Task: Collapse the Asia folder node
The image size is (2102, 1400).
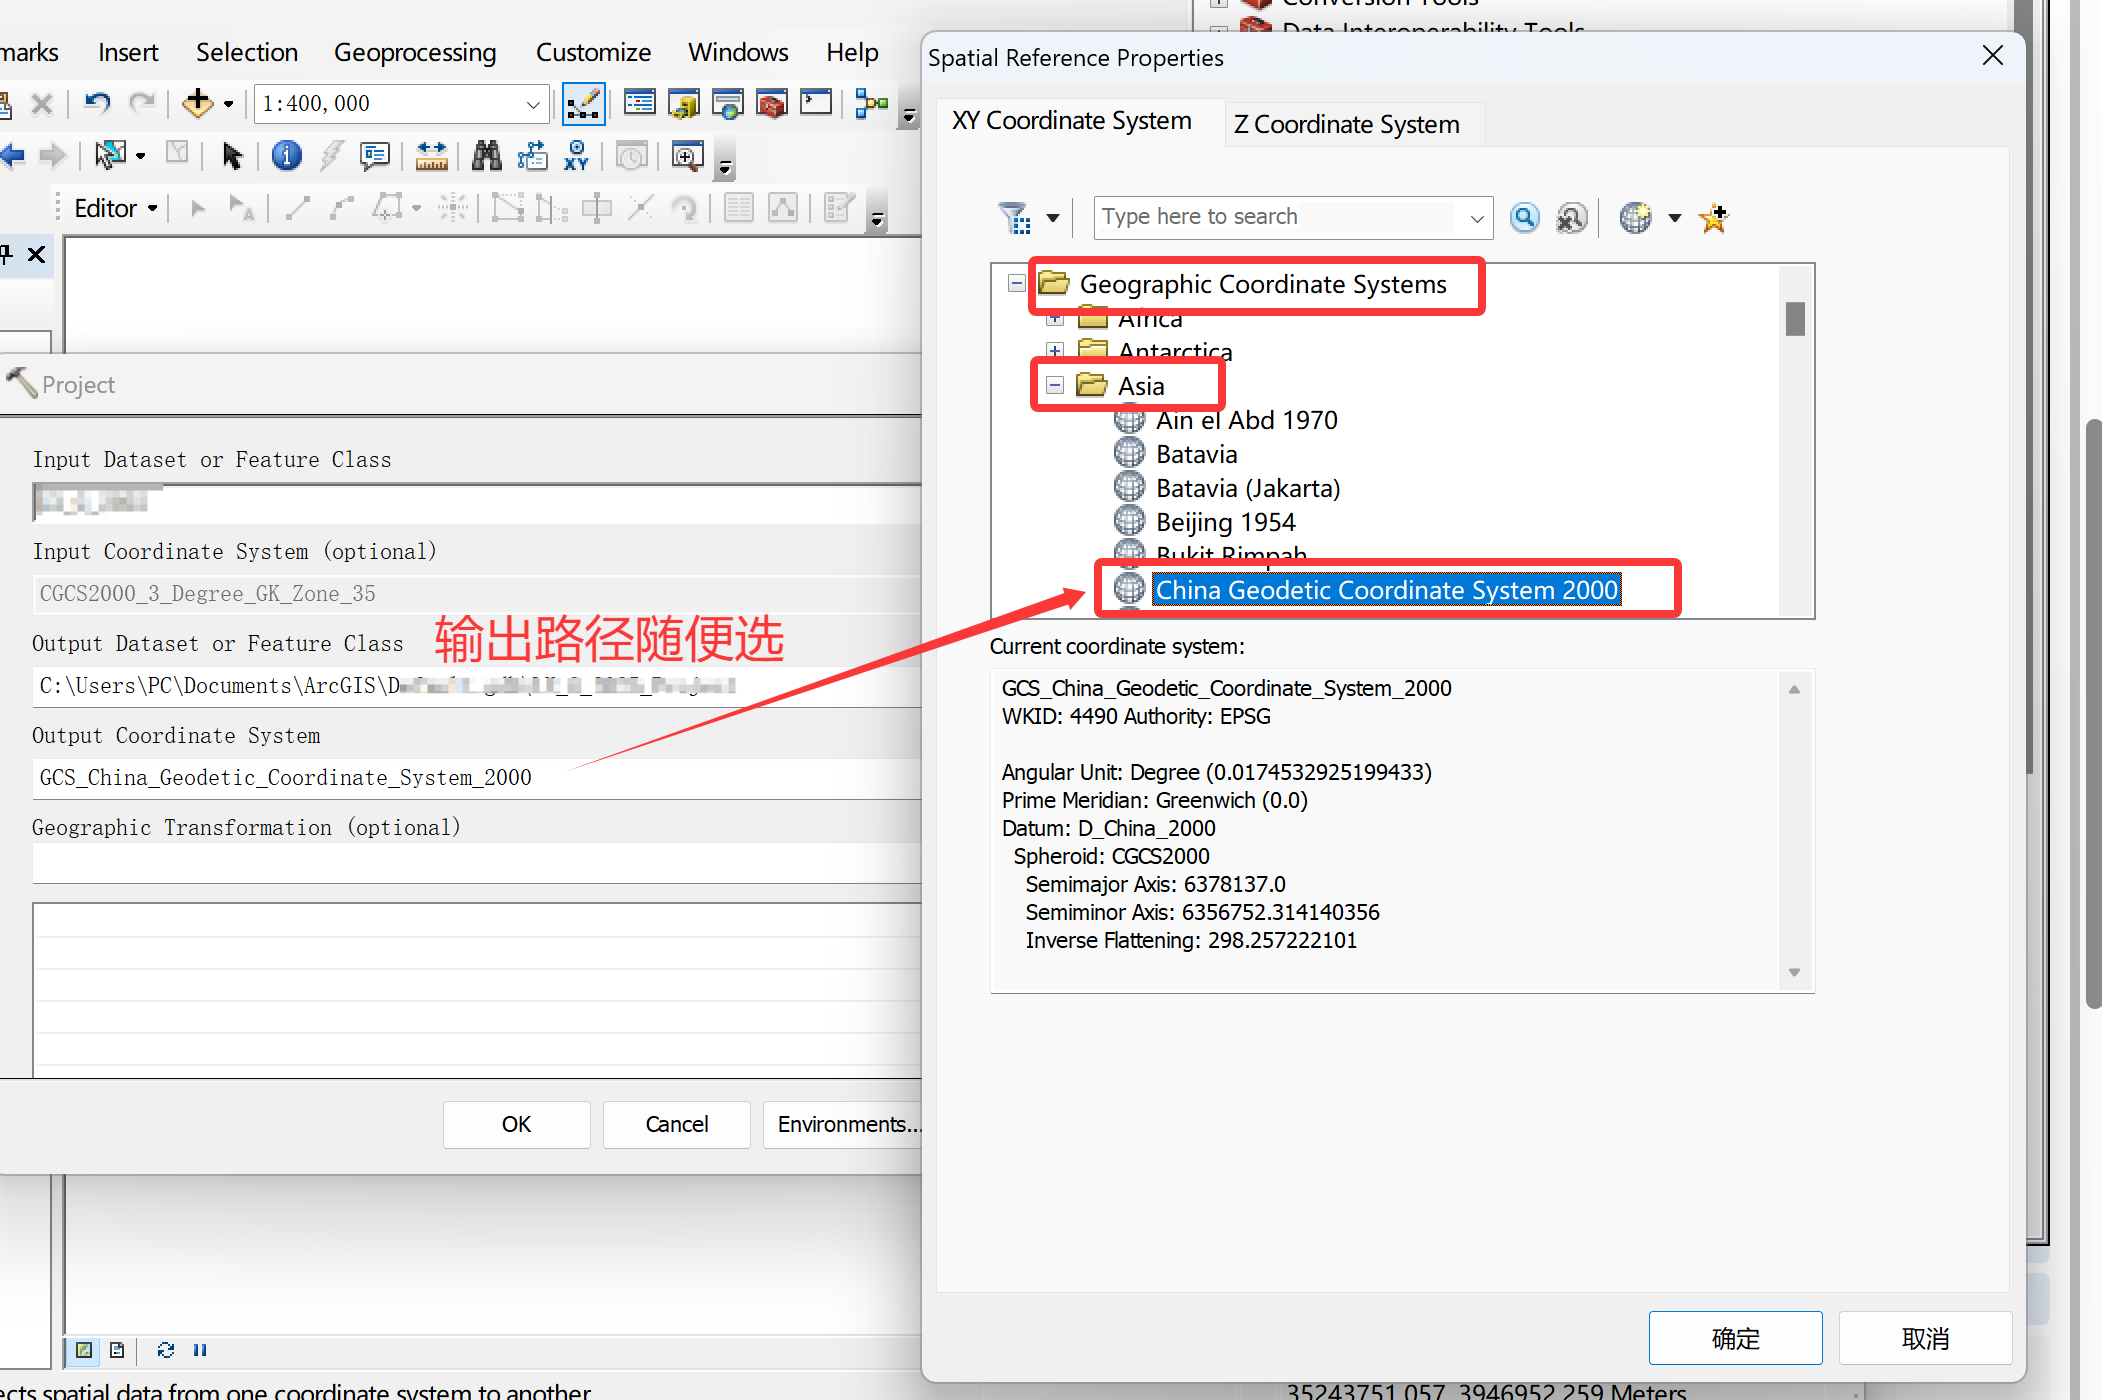Action: [x=1055, y=385]
